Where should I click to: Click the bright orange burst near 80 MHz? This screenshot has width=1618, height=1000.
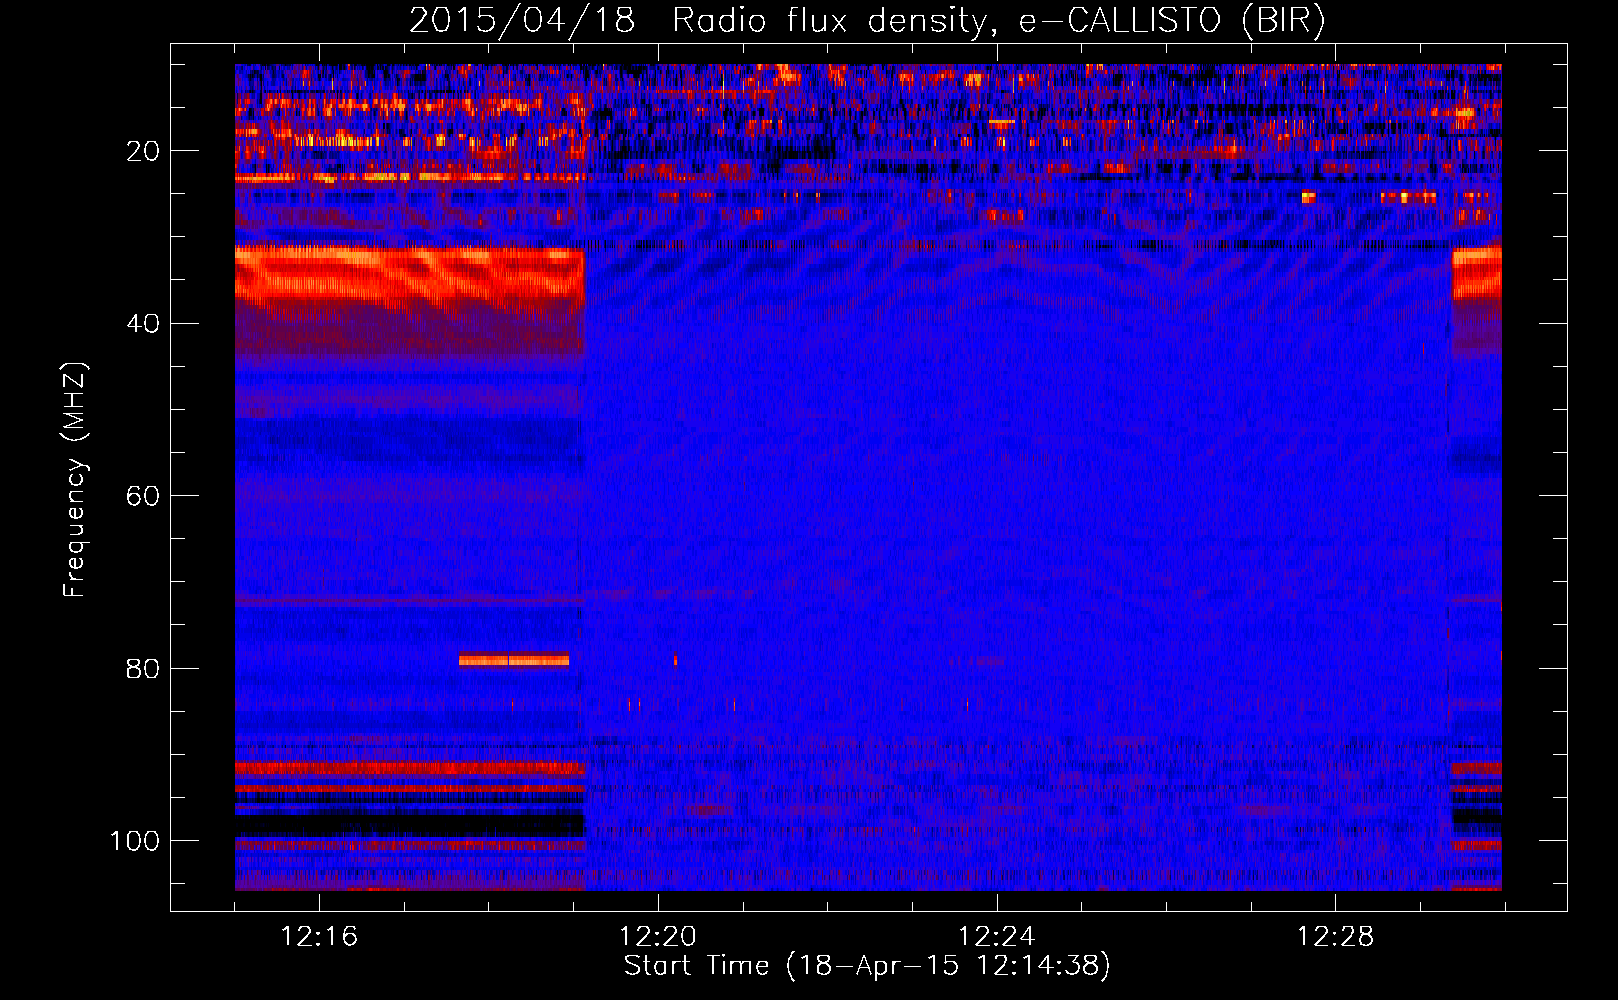pos(514,660)
